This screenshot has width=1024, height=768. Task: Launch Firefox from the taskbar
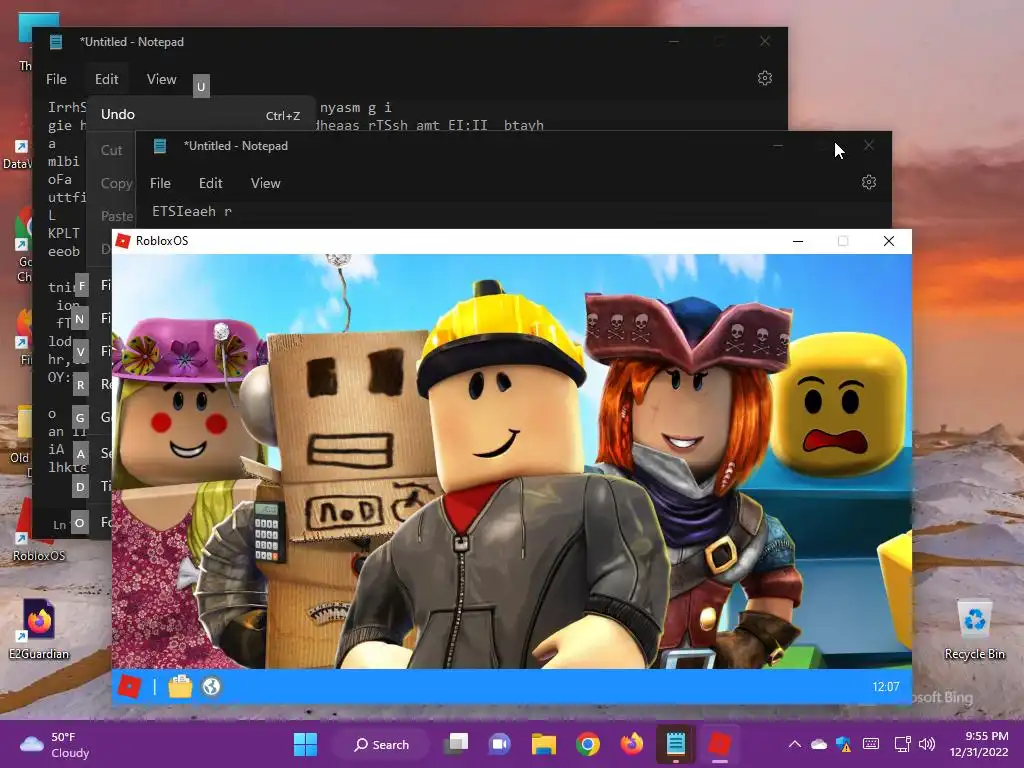[x=632, y=744]
